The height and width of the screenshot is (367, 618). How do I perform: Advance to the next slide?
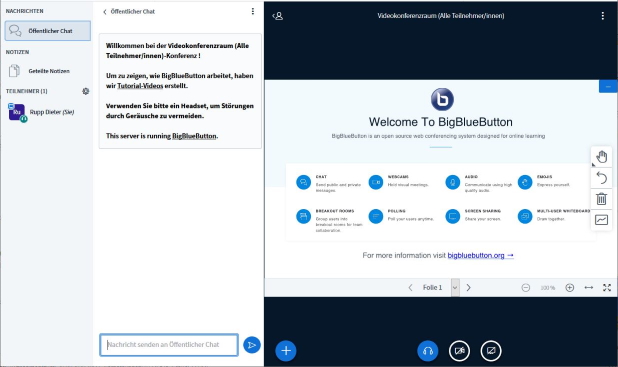click(469, 287)
